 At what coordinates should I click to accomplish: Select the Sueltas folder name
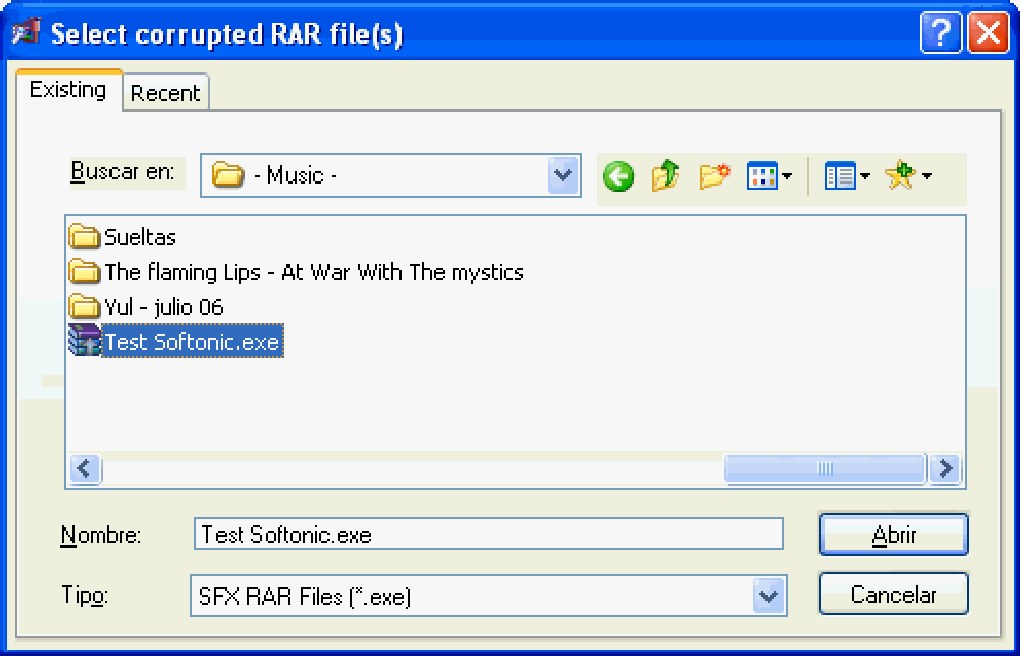click(x=140, y=238)
